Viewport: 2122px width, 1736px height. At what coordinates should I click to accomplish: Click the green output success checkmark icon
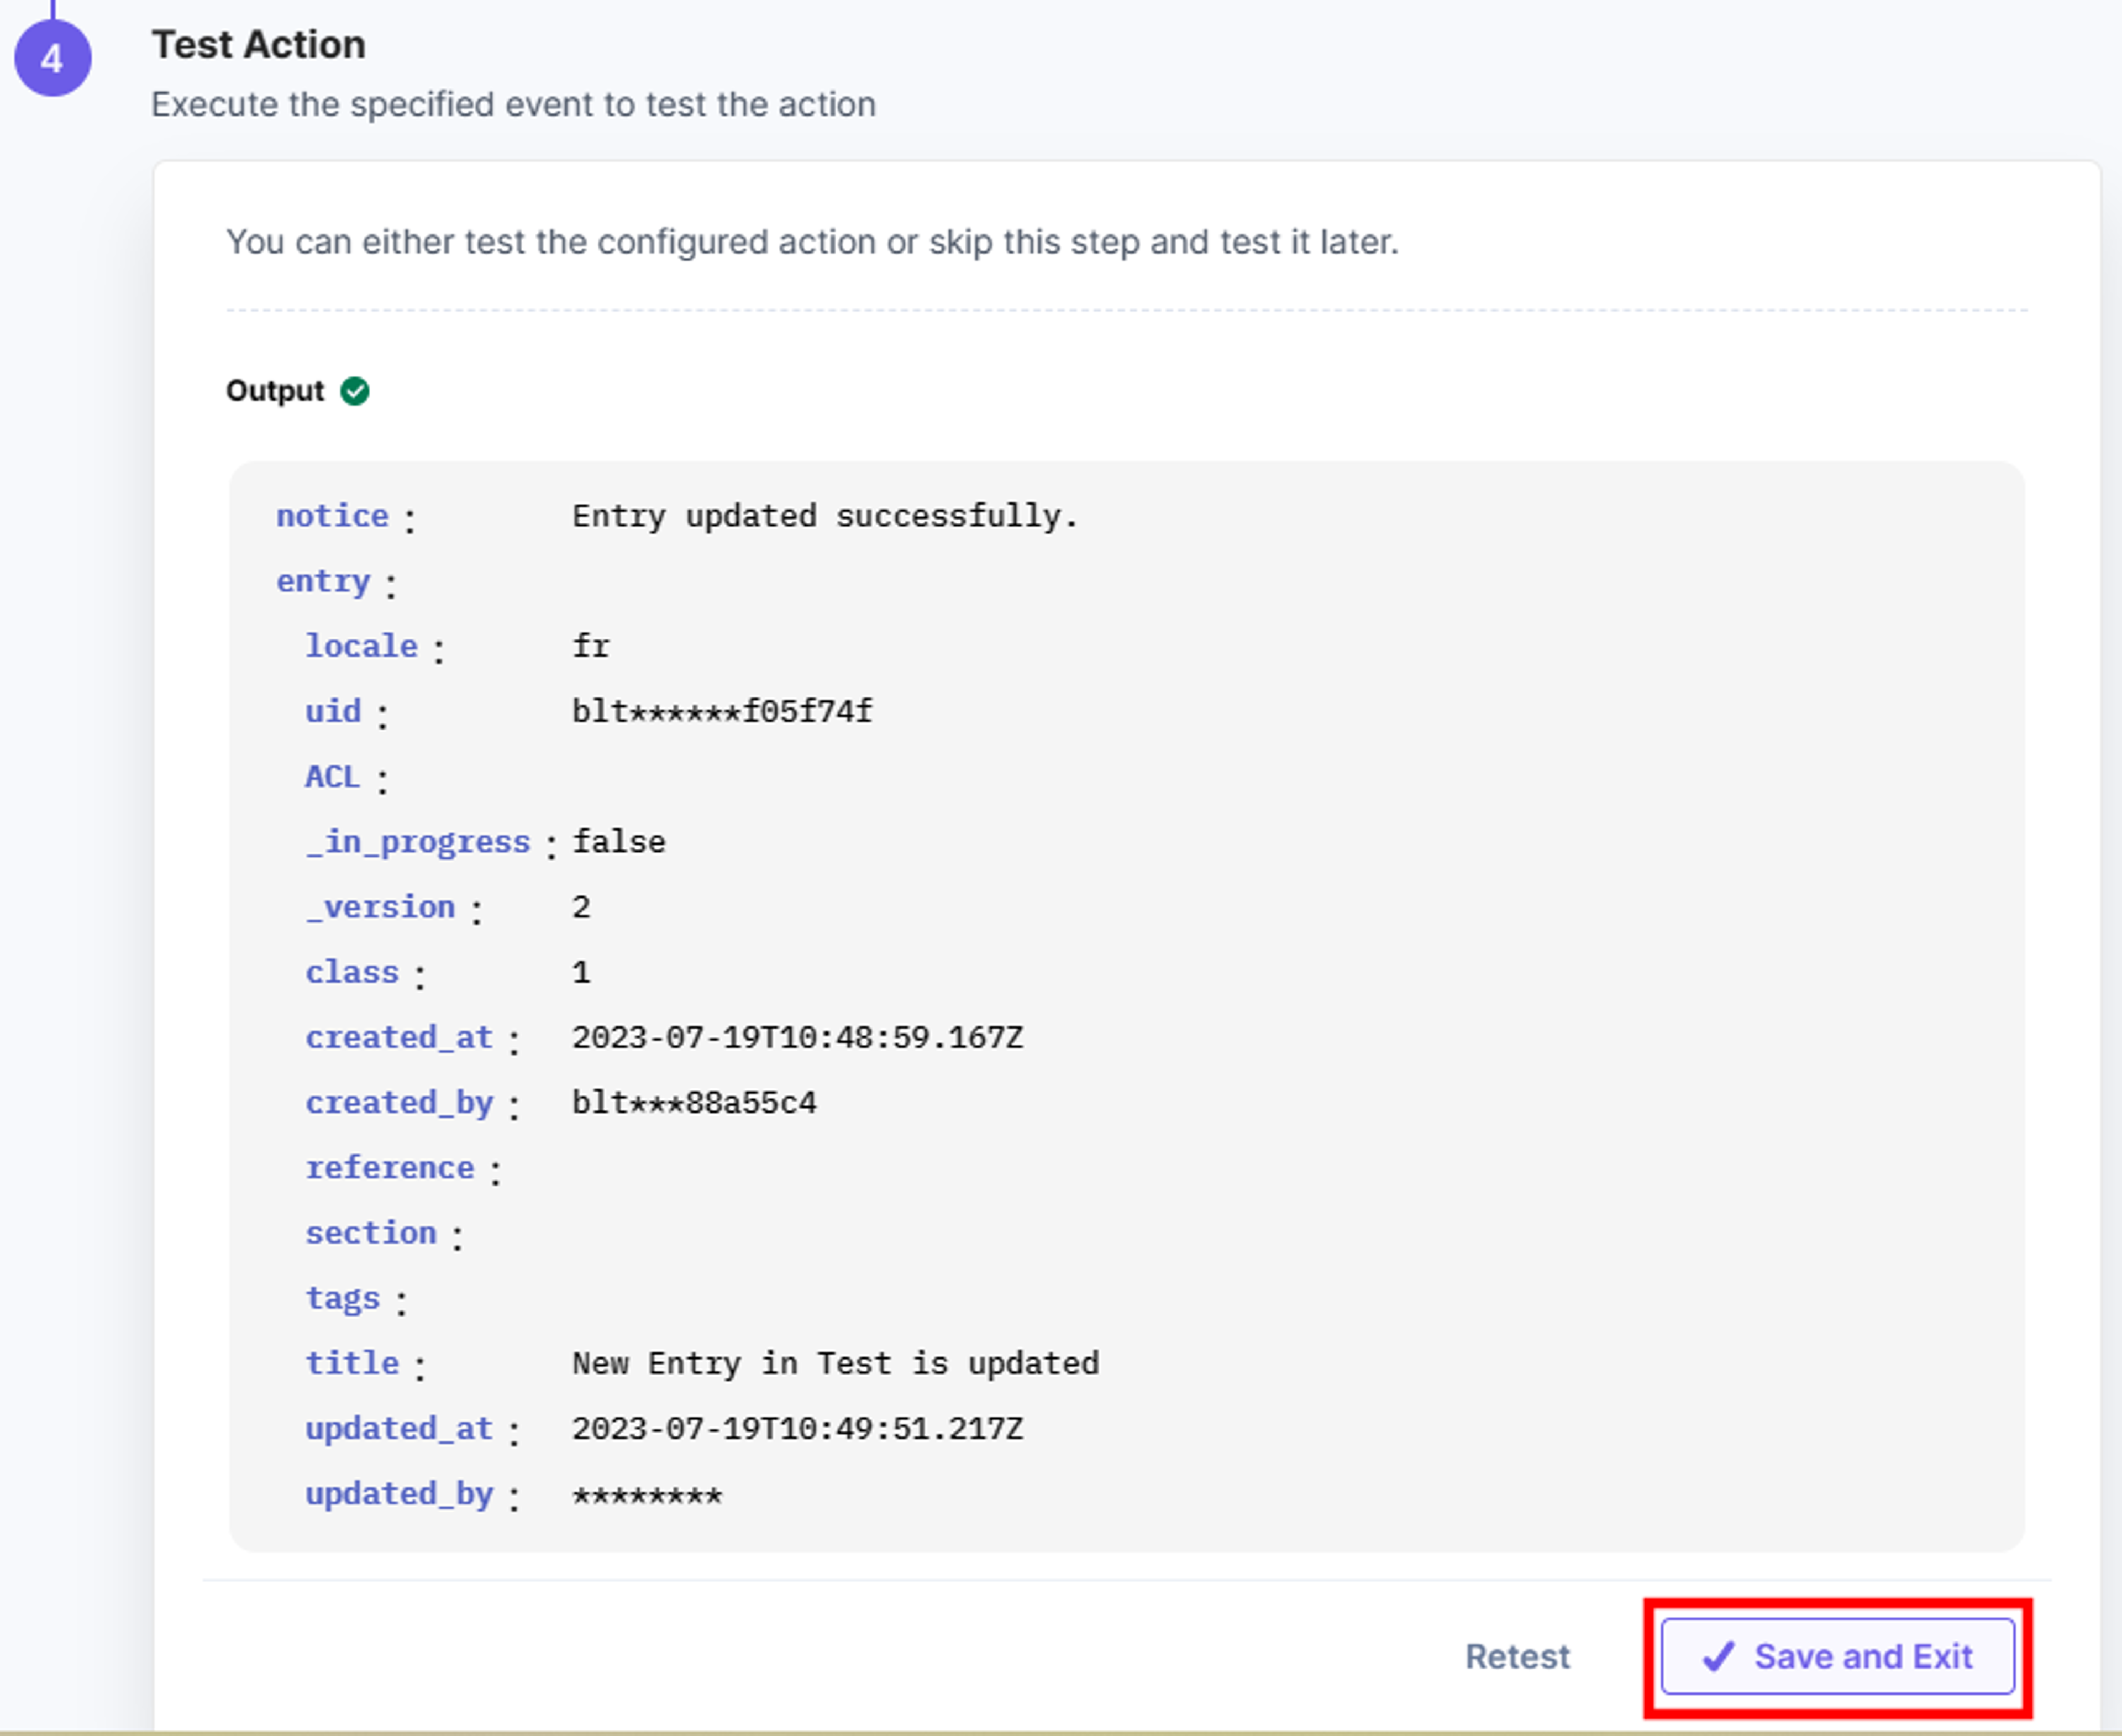[x=355, y=391]
